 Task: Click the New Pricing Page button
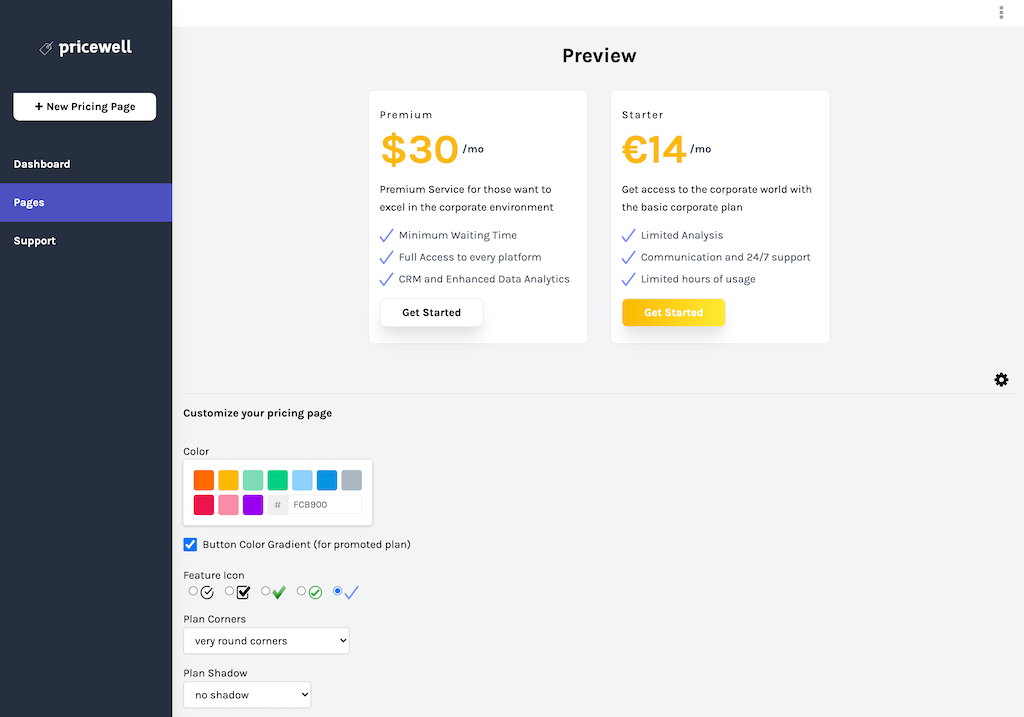pyautogui.click(x=85, y=107)
